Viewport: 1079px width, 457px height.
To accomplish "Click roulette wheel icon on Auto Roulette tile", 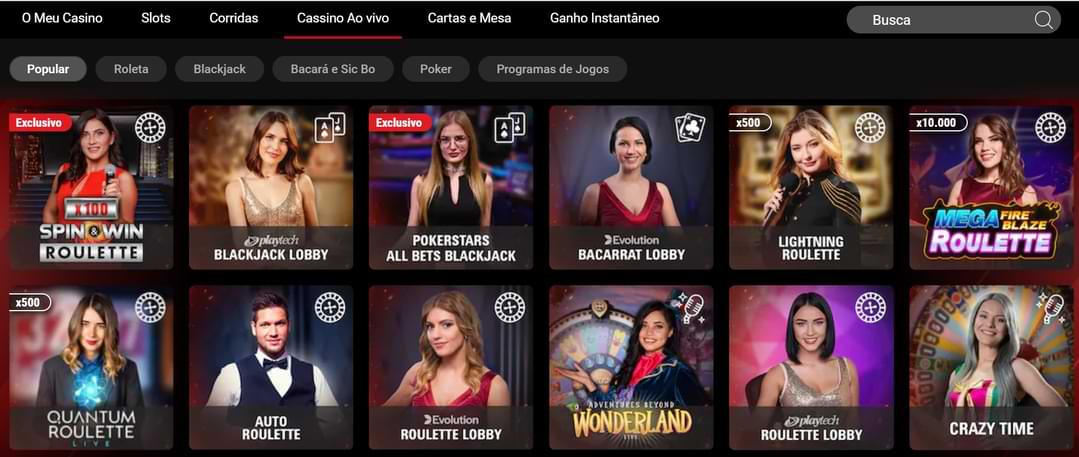I will 330,308.
